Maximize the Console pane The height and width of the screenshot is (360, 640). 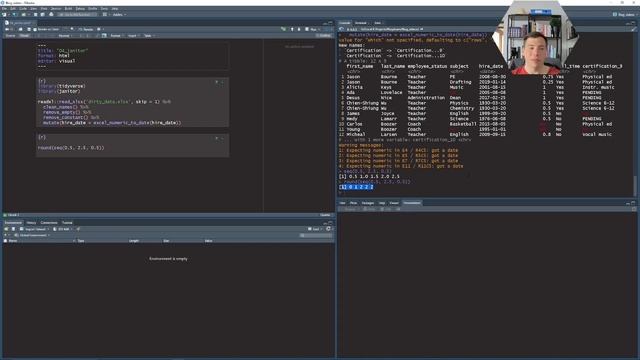[633, 23]
